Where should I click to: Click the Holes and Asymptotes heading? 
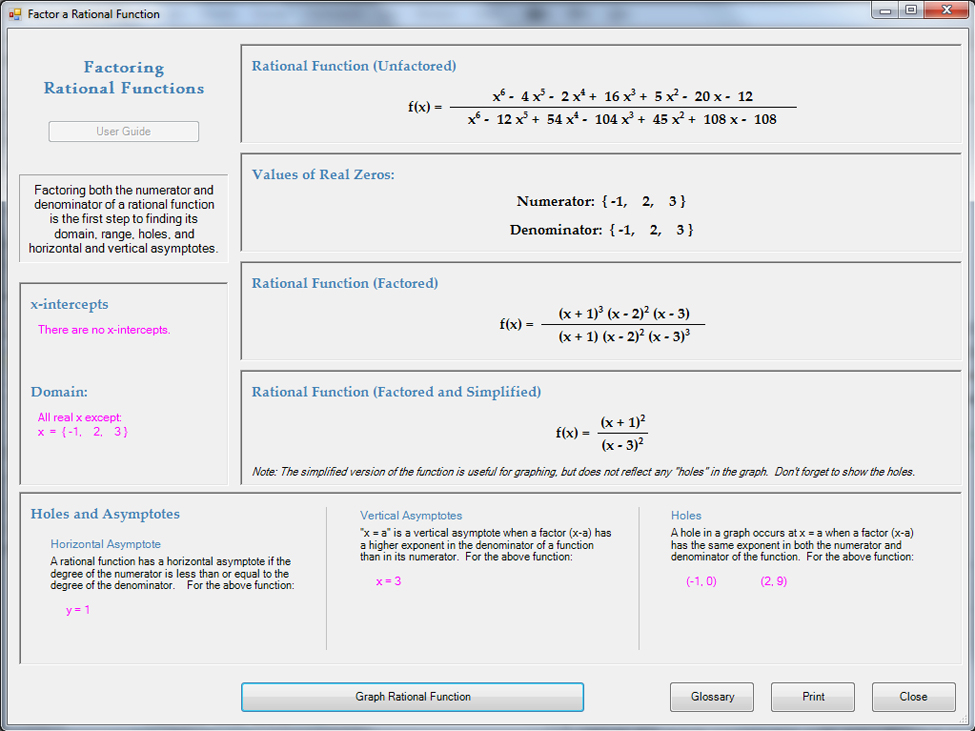point(105,514)
